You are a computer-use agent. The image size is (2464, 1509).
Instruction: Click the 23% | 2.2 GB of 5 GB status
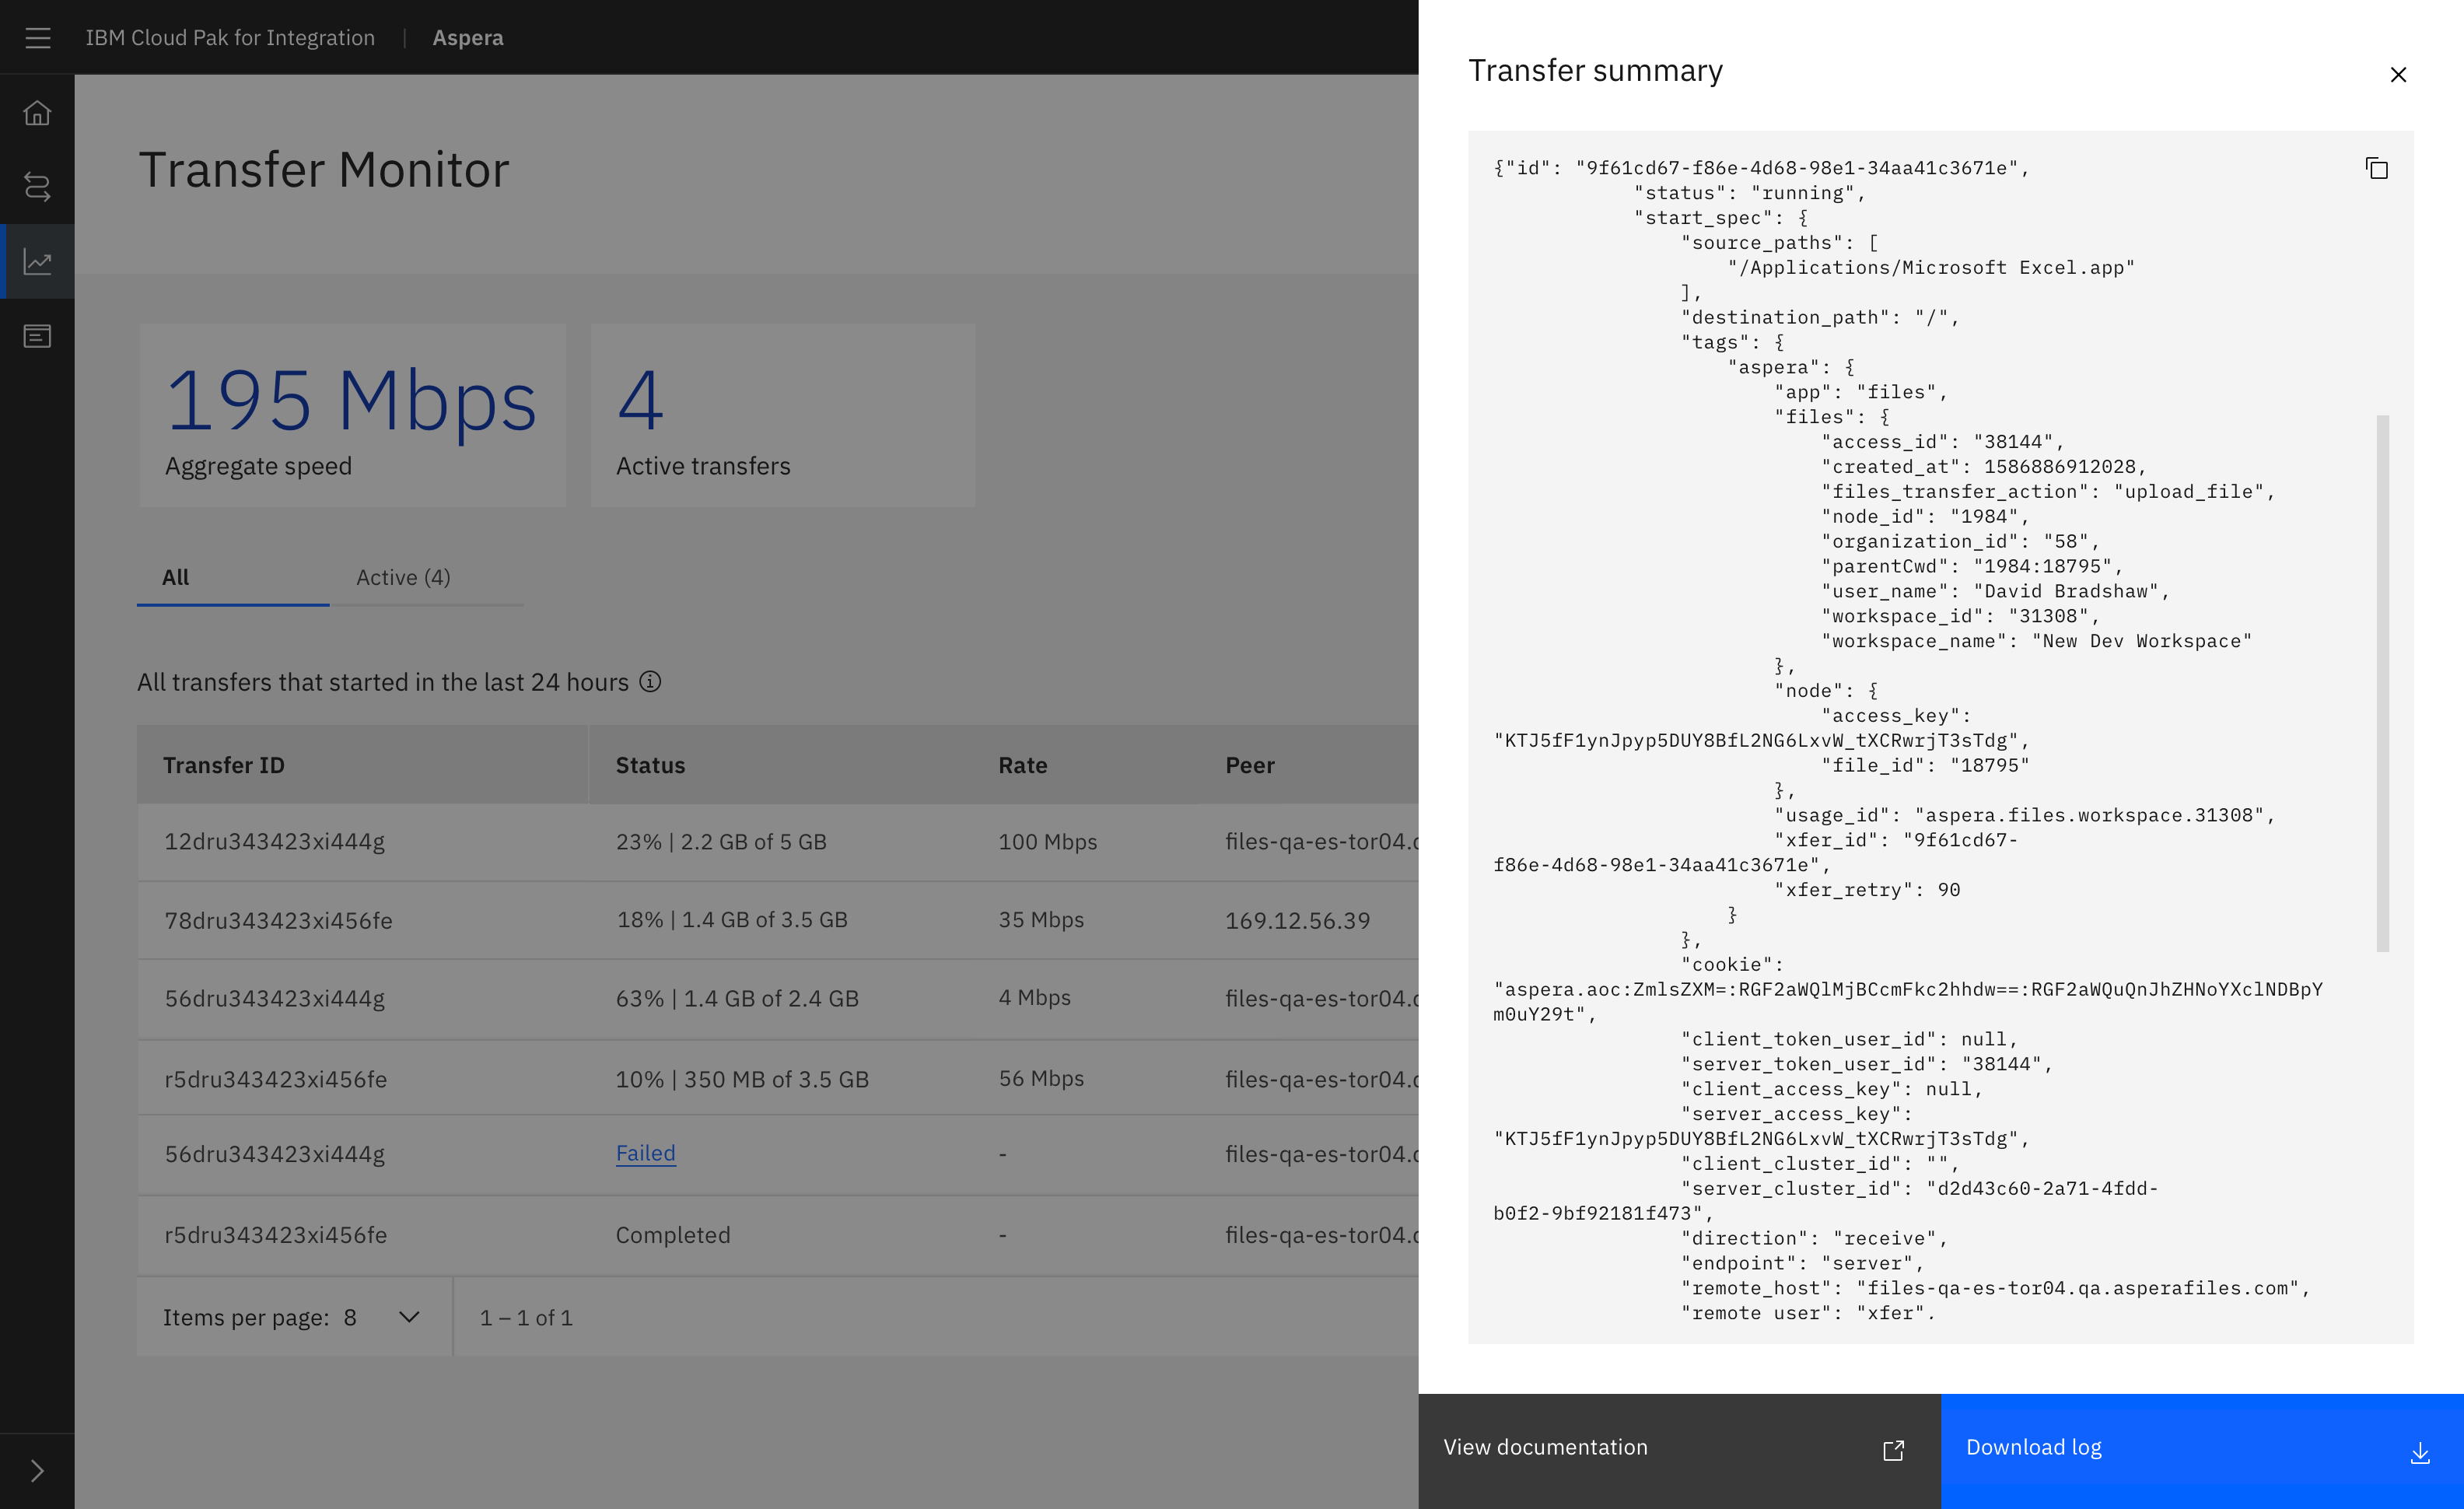tap(721, 842)
